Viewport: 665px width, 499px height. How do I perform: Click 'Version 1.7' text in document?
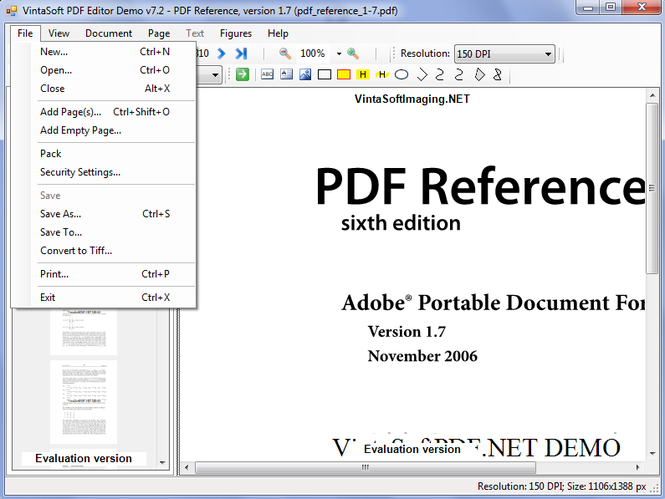pyautogui.click(x=407, y=332)
